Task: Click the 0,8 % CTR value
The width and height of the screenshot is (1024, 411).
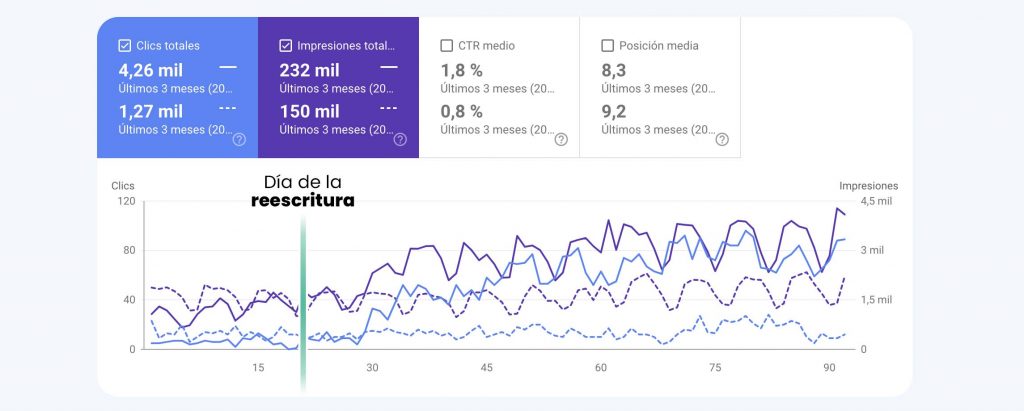Action: (461, 111)
